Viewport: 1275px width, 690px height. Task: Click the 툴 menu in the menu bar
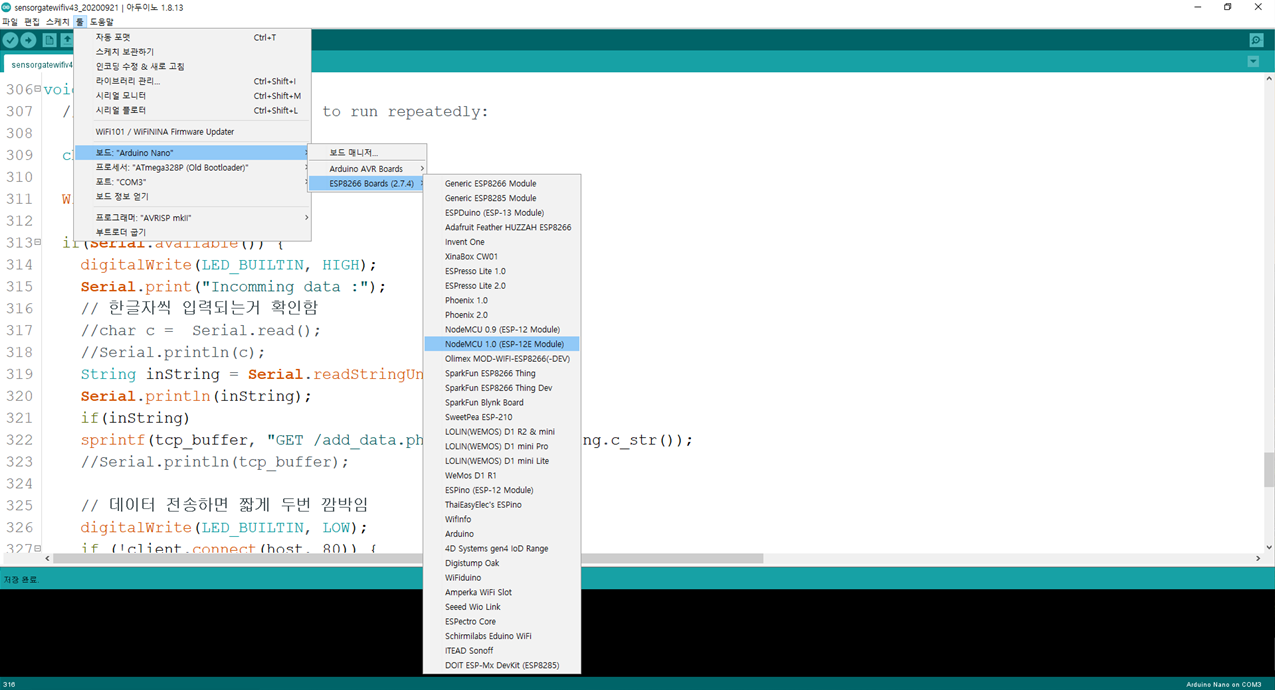click(79, 22)
